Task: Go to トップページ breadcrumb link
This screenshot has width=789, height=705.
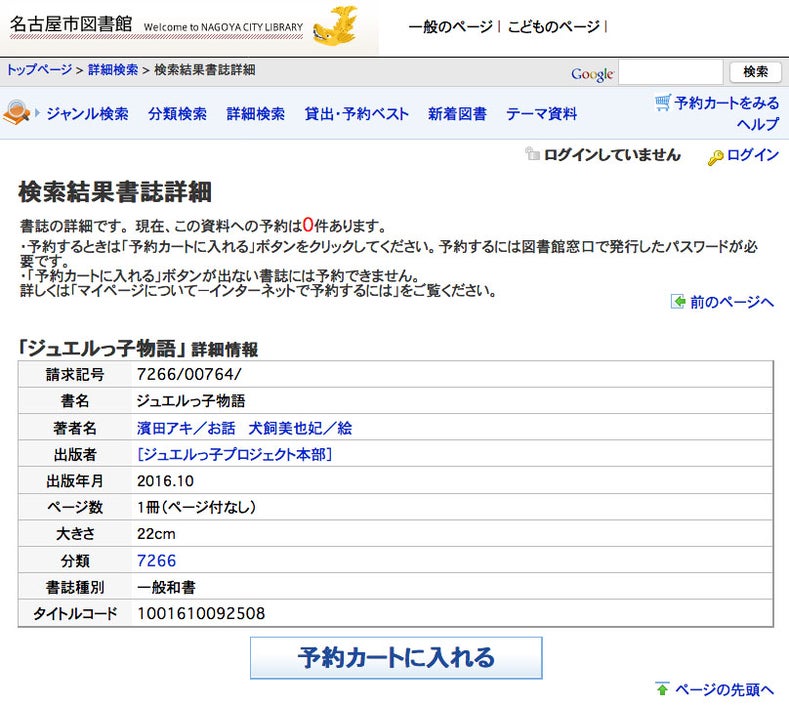Action: point(40,70)
